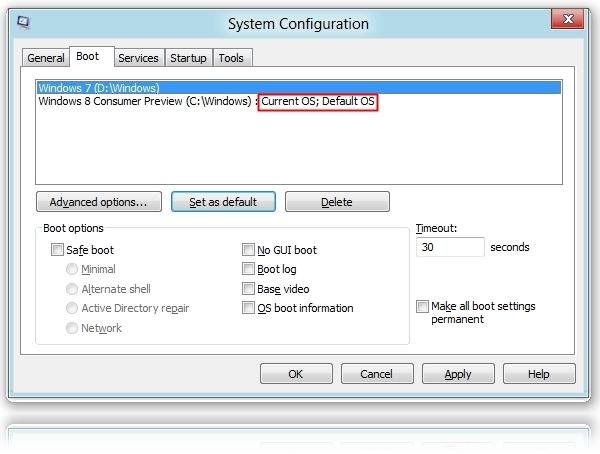The height and width of the screenshot is (454, 600).
Task: Open the Tools tab
Action: tap(232, 58)
